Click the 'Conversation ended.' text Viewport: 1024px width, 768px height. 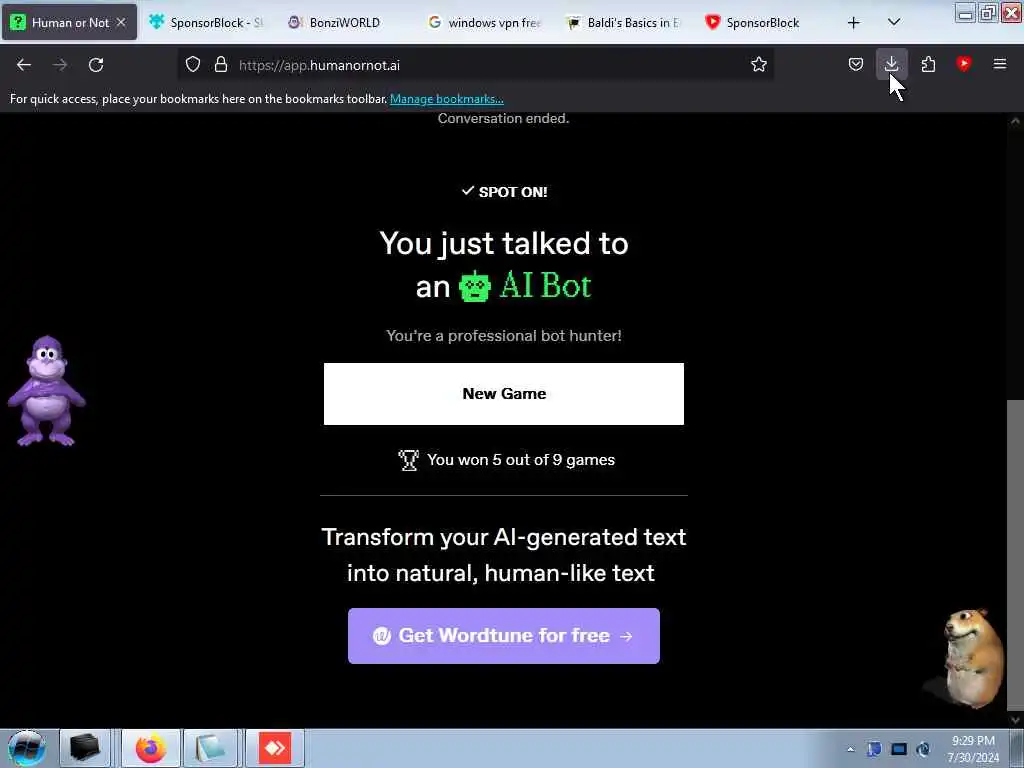pyautogui.click(x=503, y=119)
